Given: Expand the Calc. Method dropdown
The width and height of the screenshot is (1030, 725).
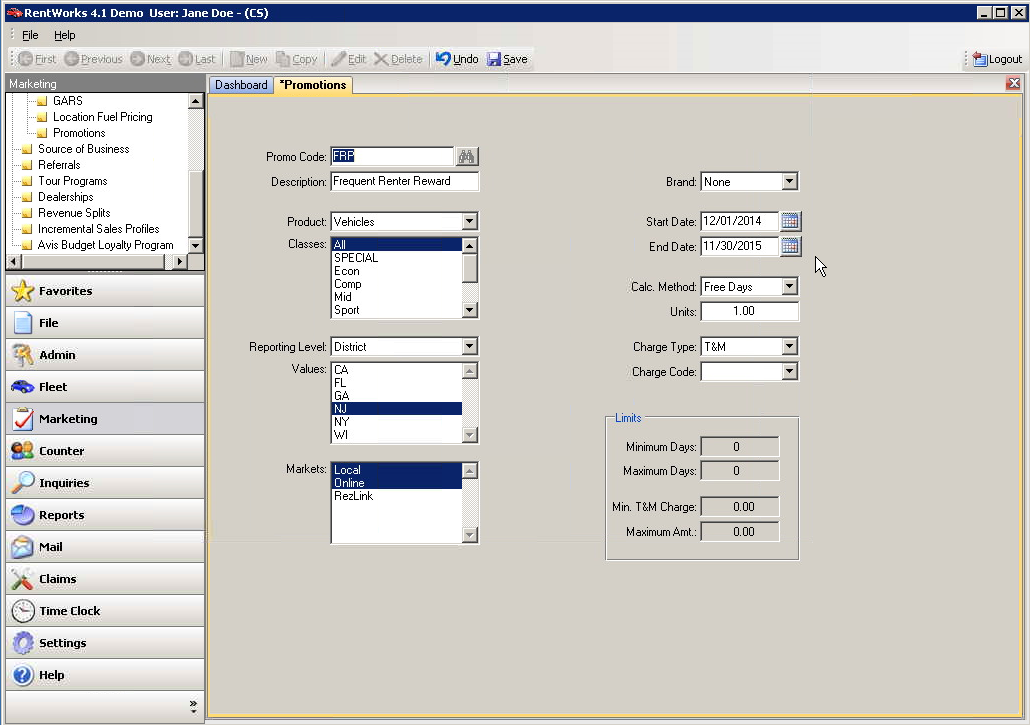Looking at the screenshot, I should [790, 286].
